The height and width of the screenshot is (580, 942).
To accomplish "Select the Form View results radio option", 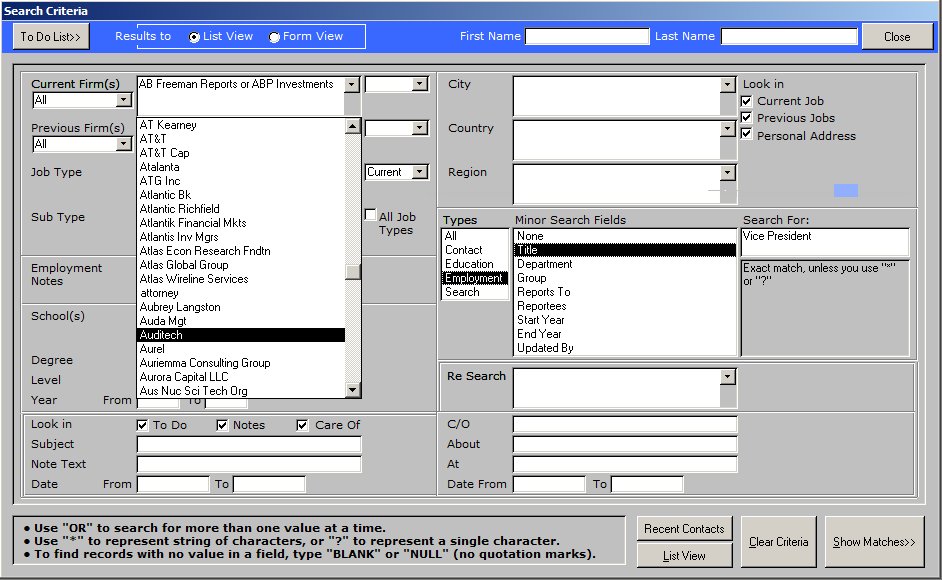I will pos(274,37).
